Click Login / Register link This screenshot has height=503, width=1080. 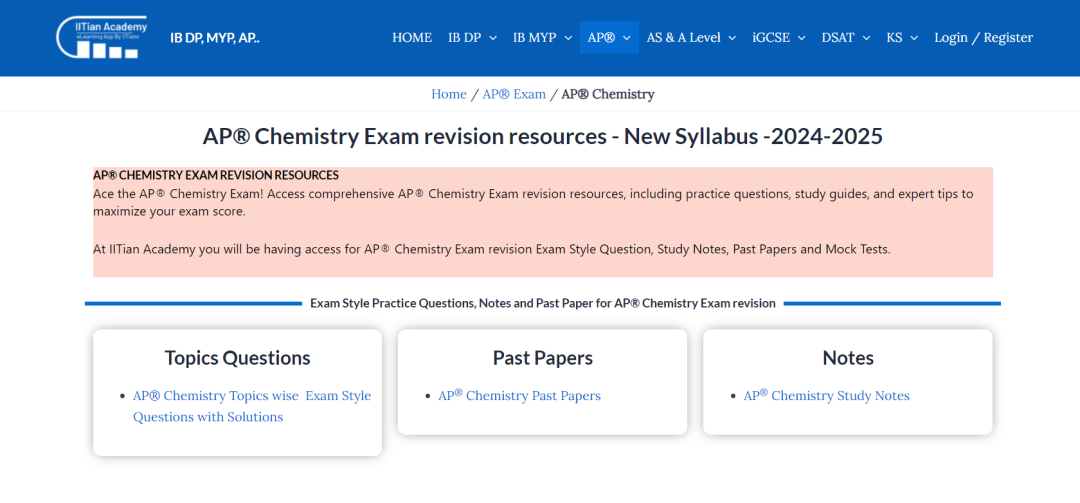(984, 37)
